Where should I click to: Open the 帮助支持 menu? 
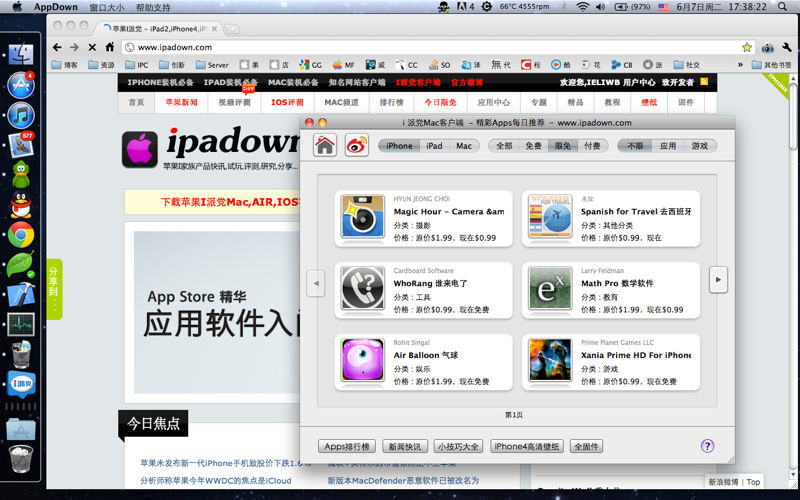(153, 7)
